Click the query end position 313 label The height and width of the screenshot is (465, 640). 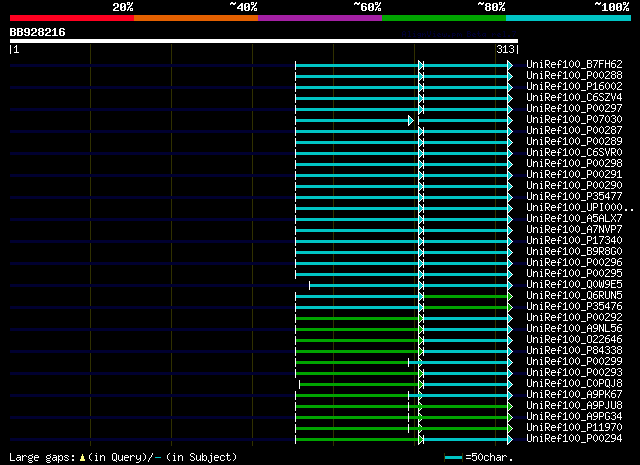tap(505, 49)
